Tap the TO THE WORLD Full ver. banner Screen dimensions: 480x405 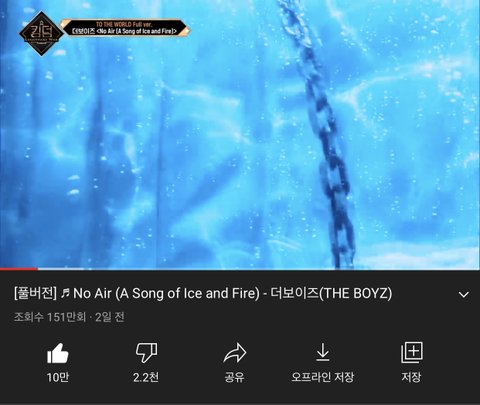125,28
